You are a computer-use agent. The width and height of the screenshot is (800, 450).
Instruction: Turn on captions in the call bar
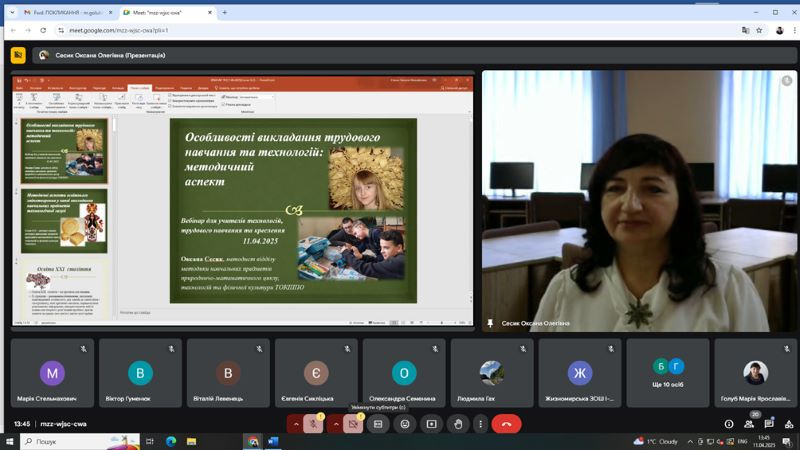click(378, 424)
